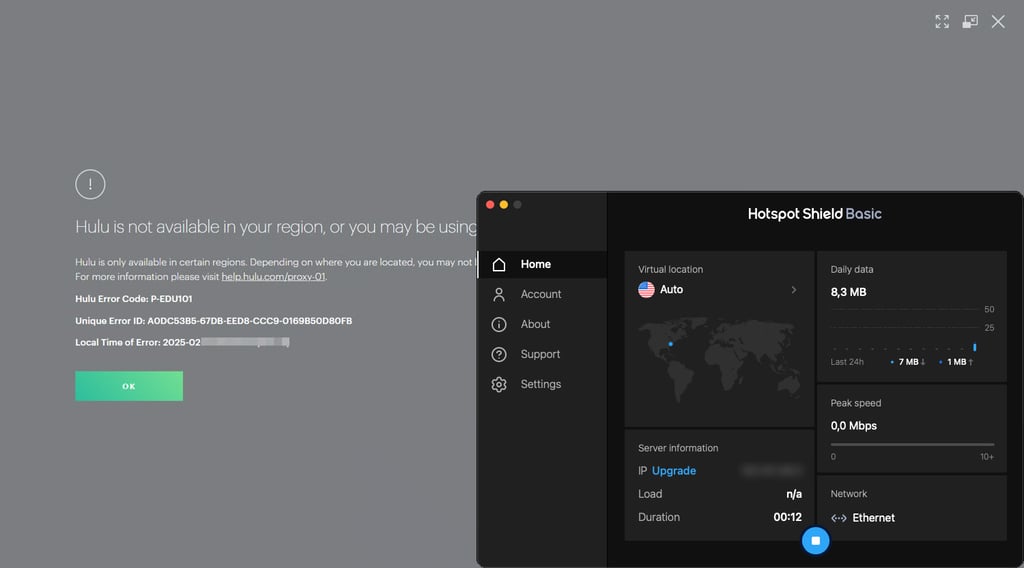Viewport: 1024px width, 568px height.
Task: Click the Unique Error ID text
Action: (x=214, y=321)
